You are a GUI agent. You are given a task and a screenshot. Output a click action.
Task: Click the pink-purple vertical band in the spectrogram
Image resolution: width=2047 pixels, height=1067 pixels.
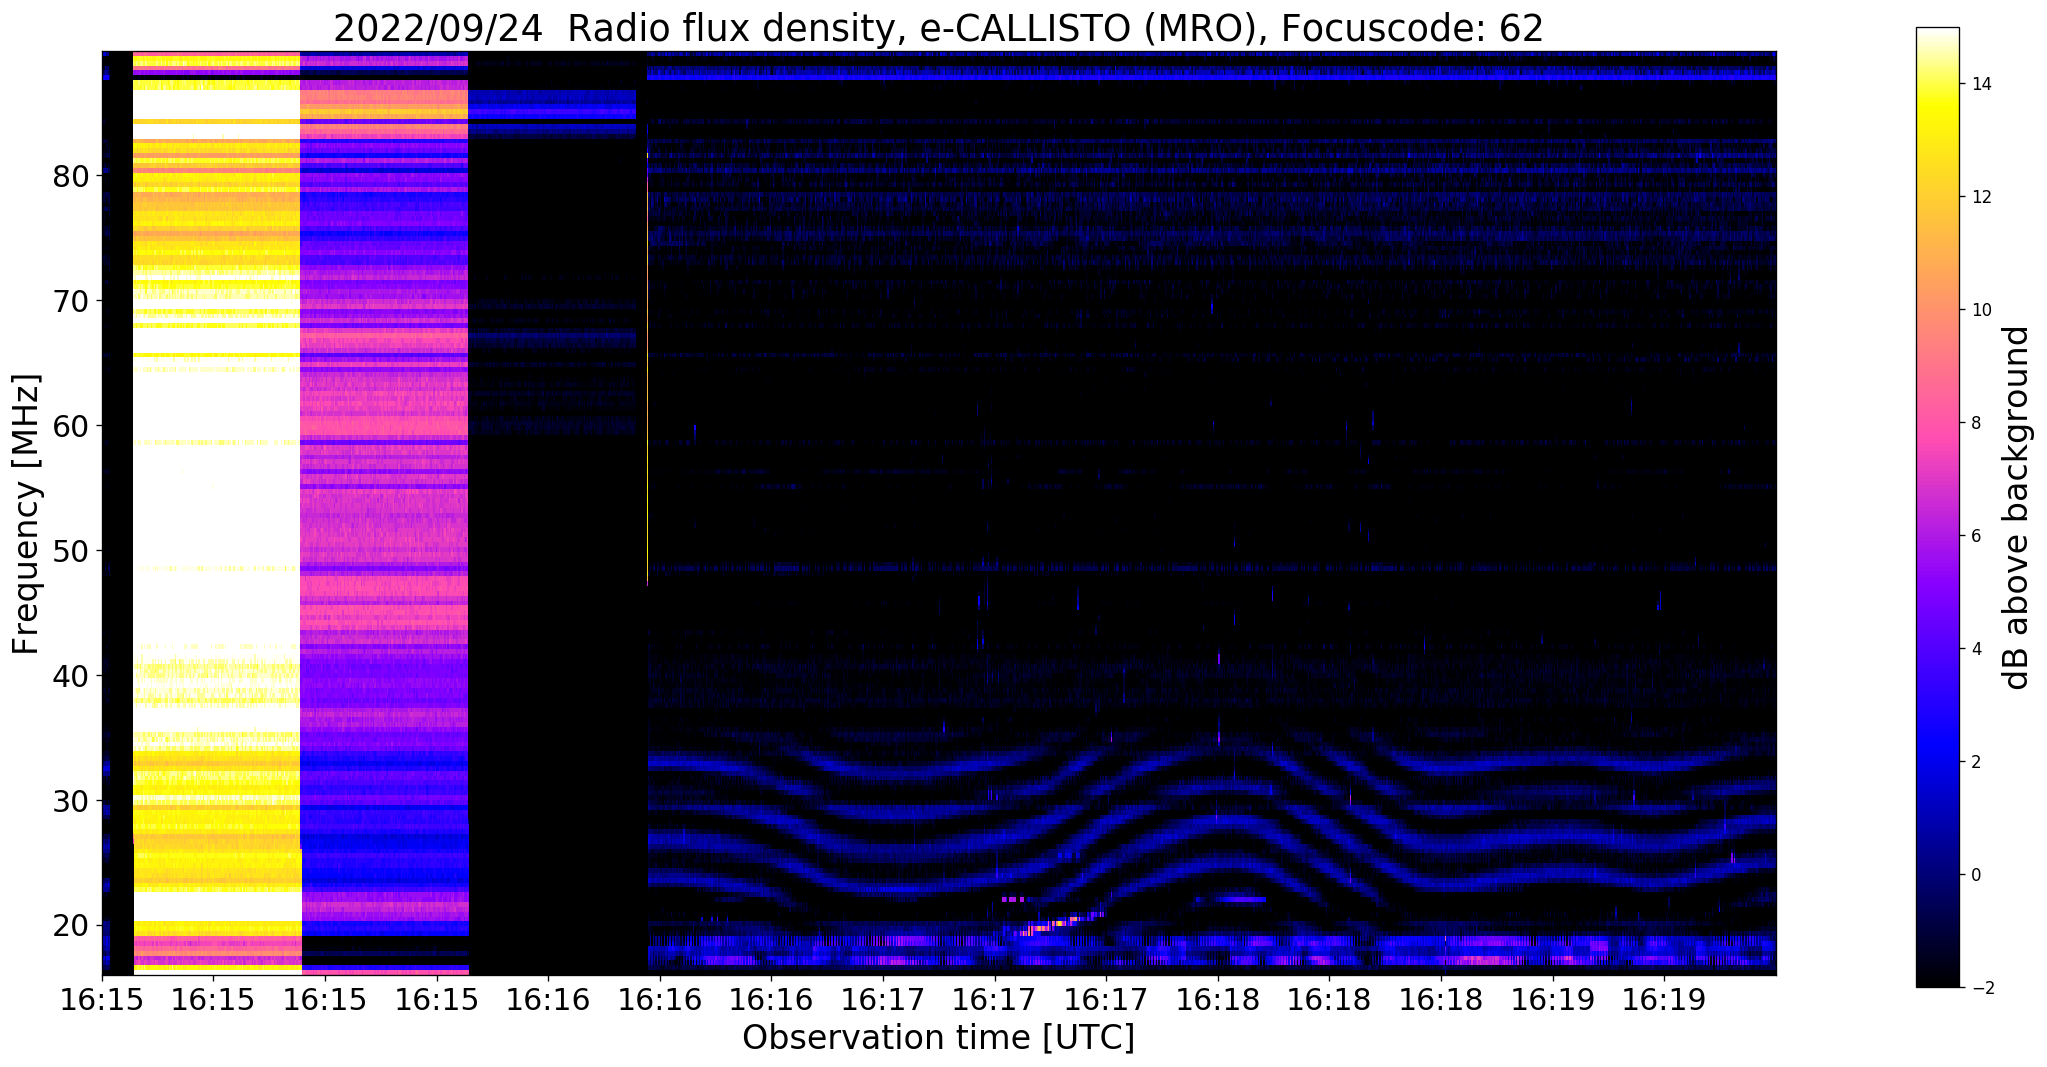[385, 512]
